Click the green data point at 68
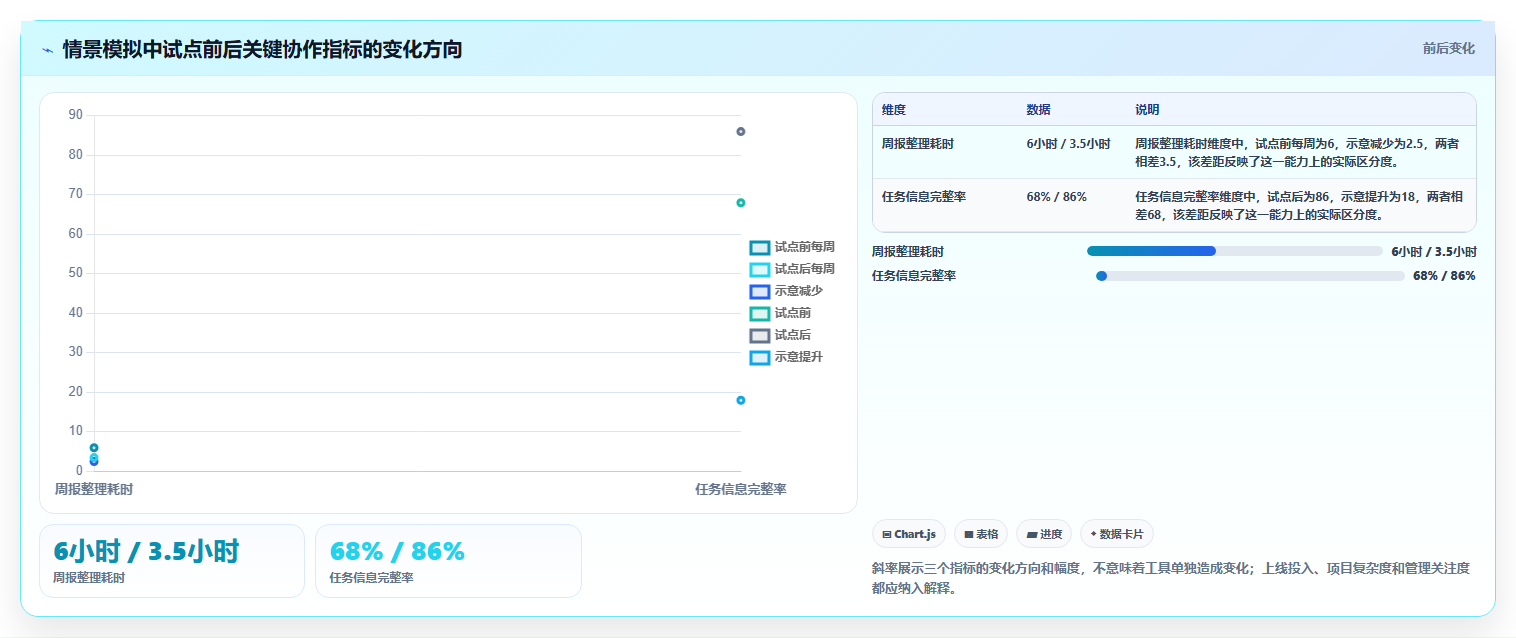Viewport: 1516px width, 638px height. click(x=741, y=202)
